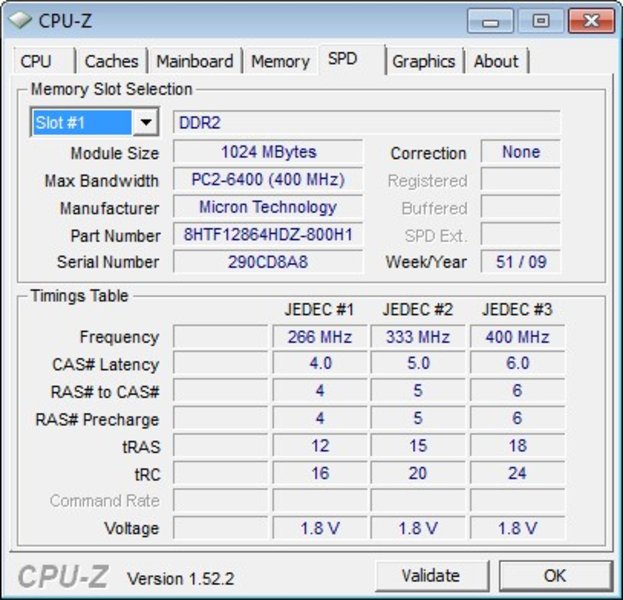Click the RAS# Precharge label
The image size is (623, 600).
pos(97,420)
